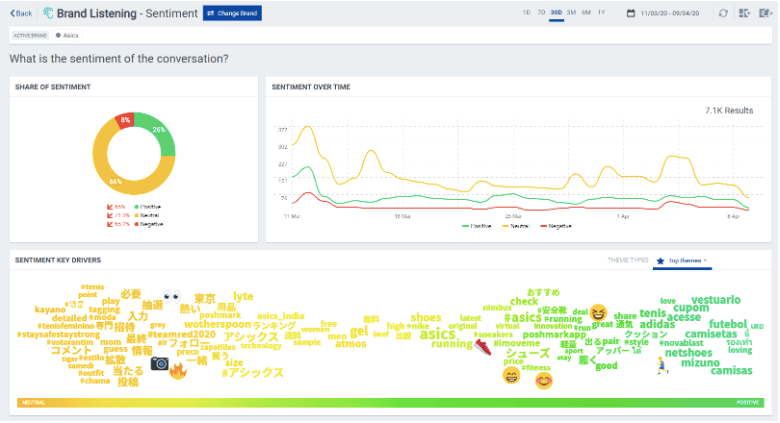Open the calendar date picker icon
The width and height of the screenshot is (780, 423).
pos(630,13)
